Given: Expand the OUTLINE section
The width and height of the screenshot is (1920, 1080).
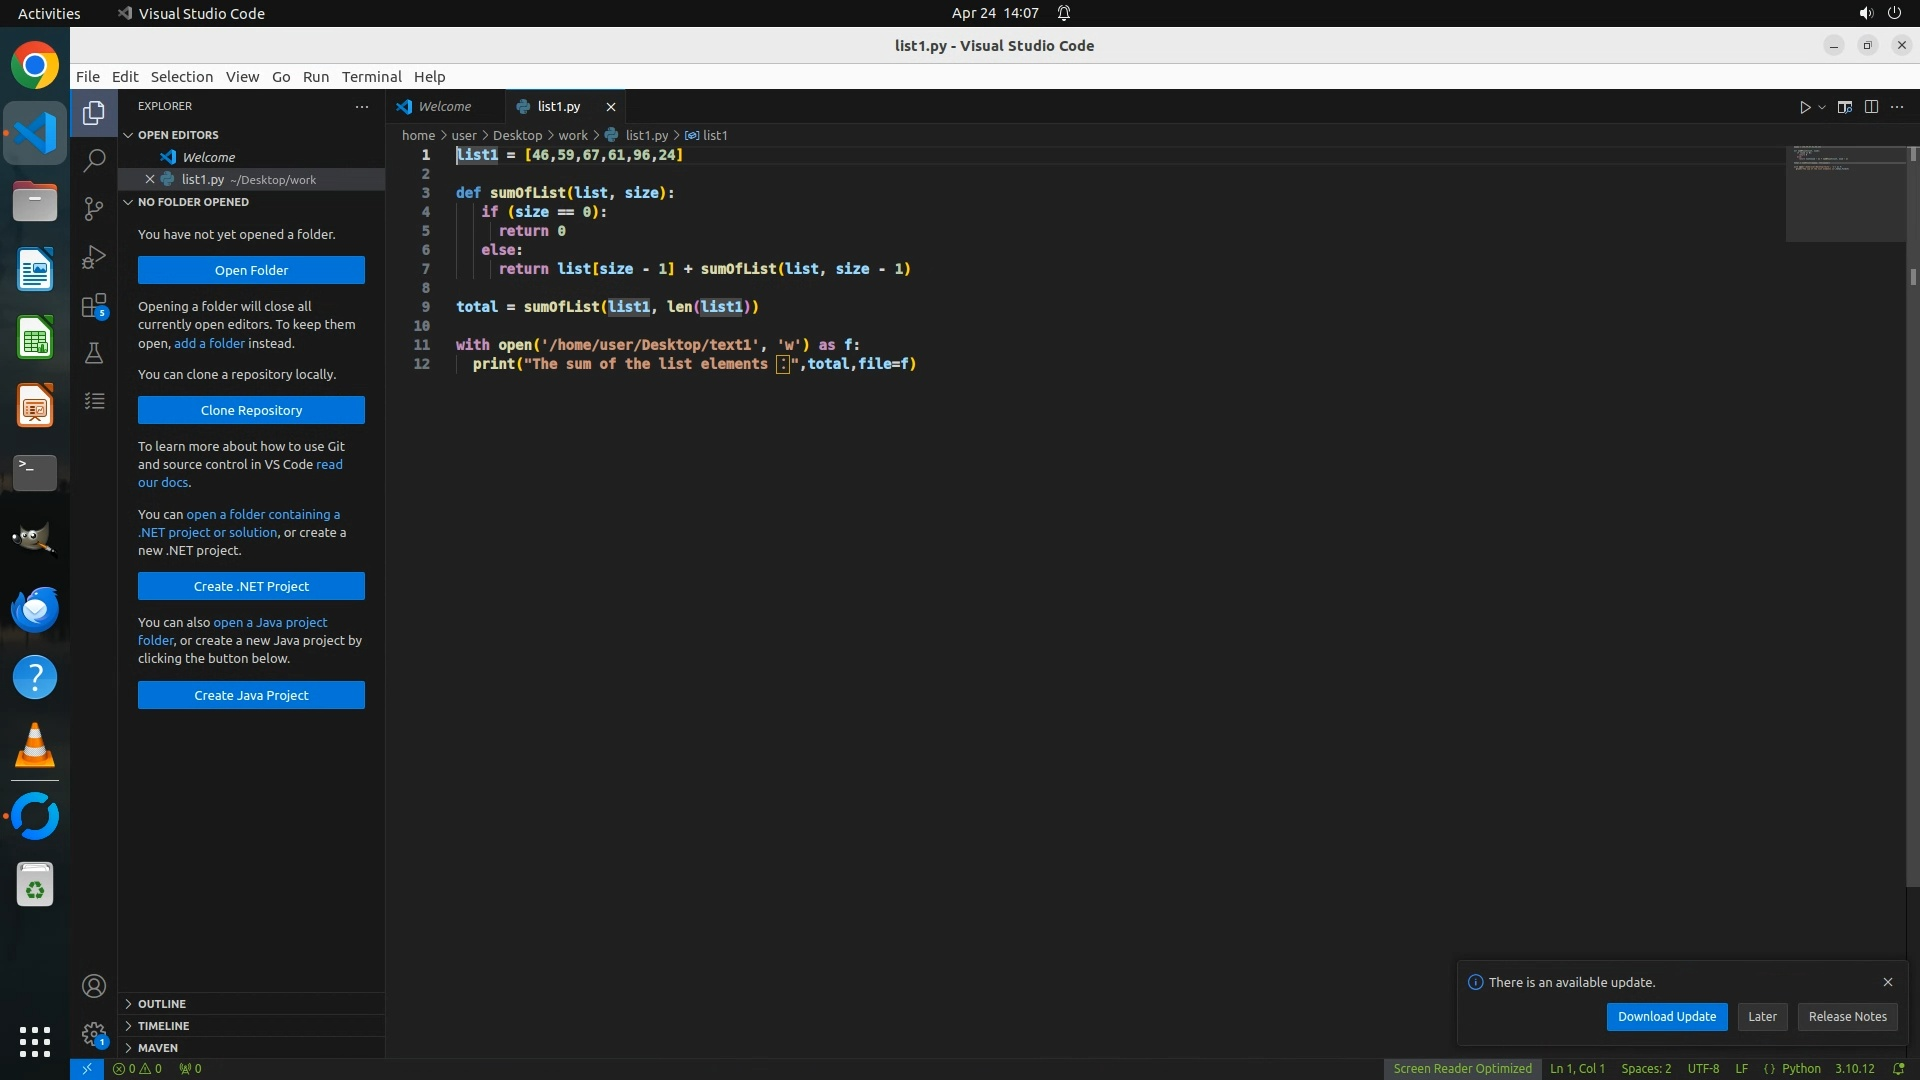Looking at the screenshot, I should (x=162, y=1004).
